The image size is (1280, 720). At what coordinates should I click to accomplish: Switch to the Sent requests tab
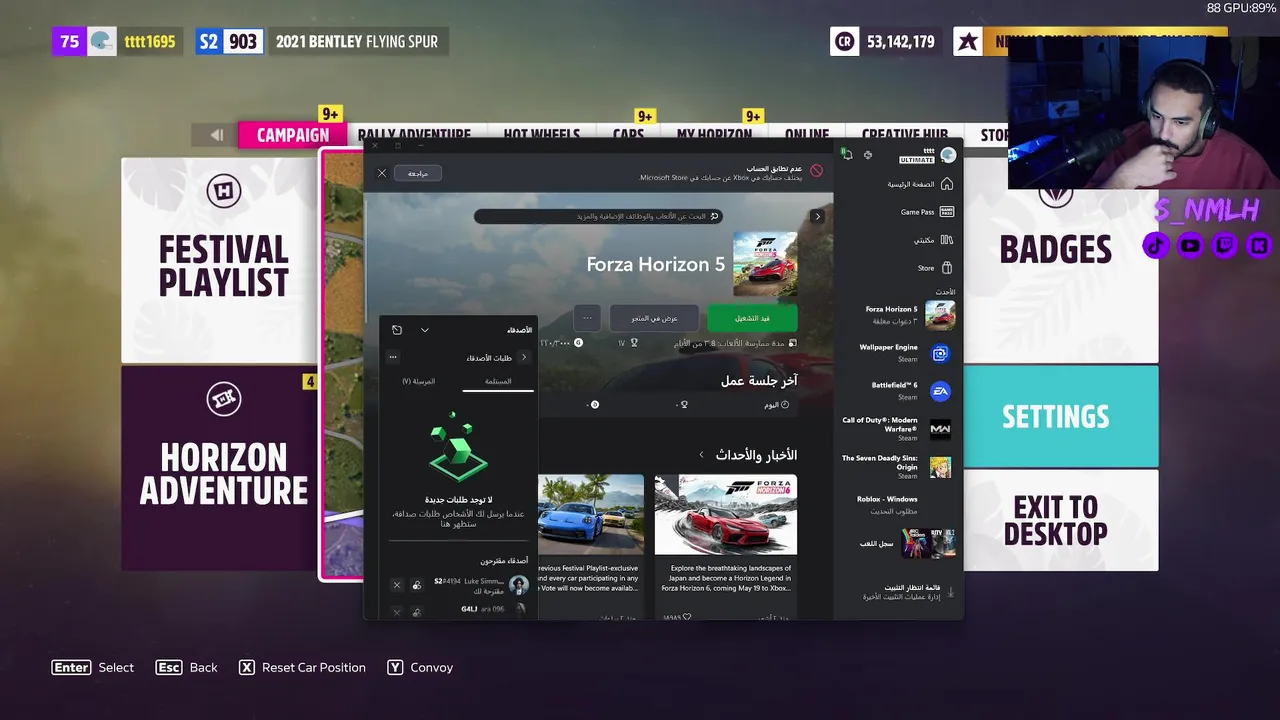point(419,382)
